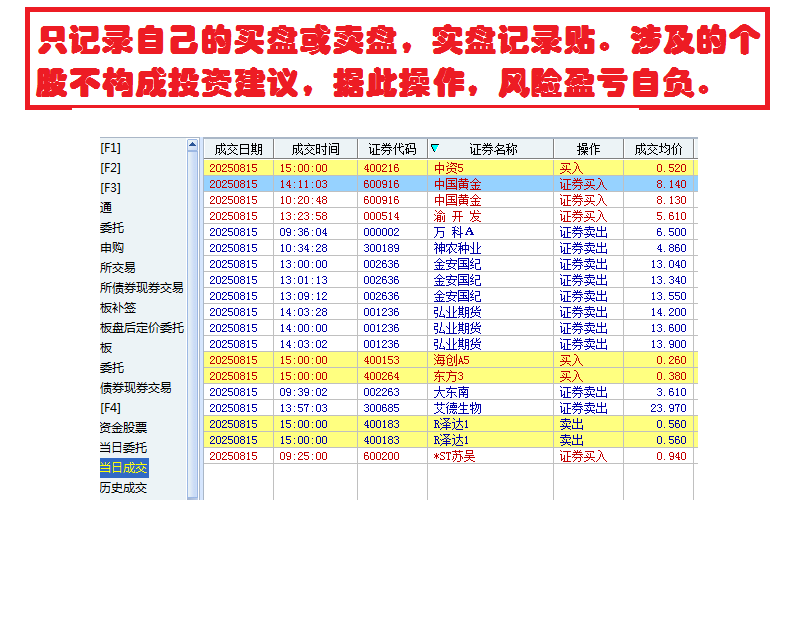Click the sort triangle in 证券名称 header
797x644 pixels.
coord(435,148)
